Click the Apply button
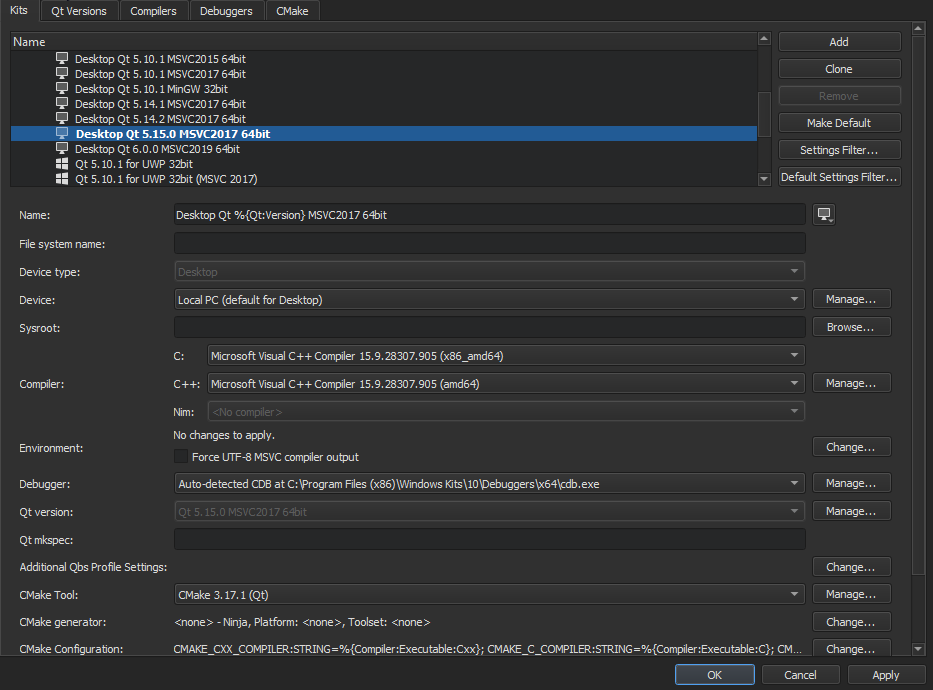The width and height of the screenshot is (933, 690). click(885, 675)
